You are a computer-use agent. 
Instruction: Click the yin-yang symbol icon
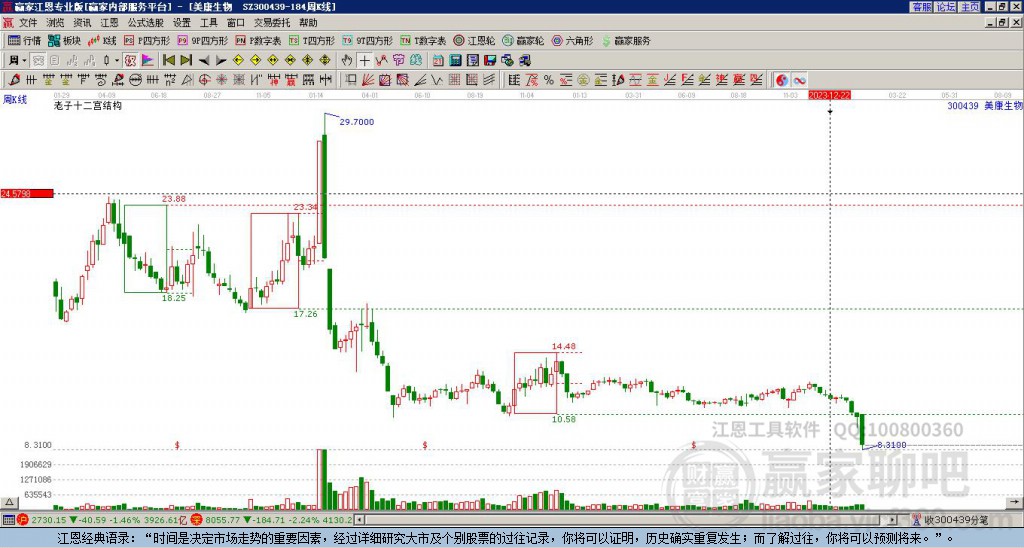point(782,80)
